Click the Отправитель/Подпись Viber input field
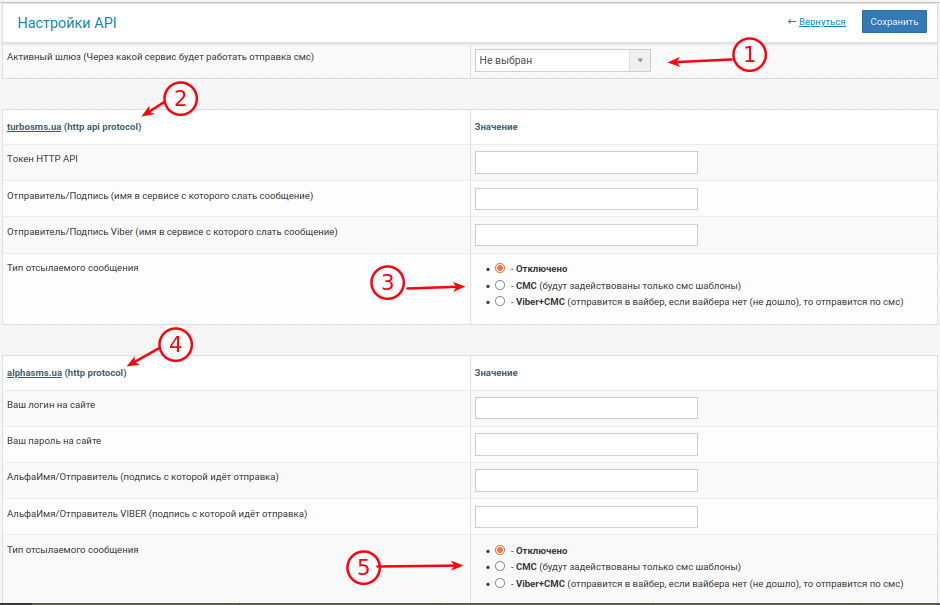 [586, 235]
